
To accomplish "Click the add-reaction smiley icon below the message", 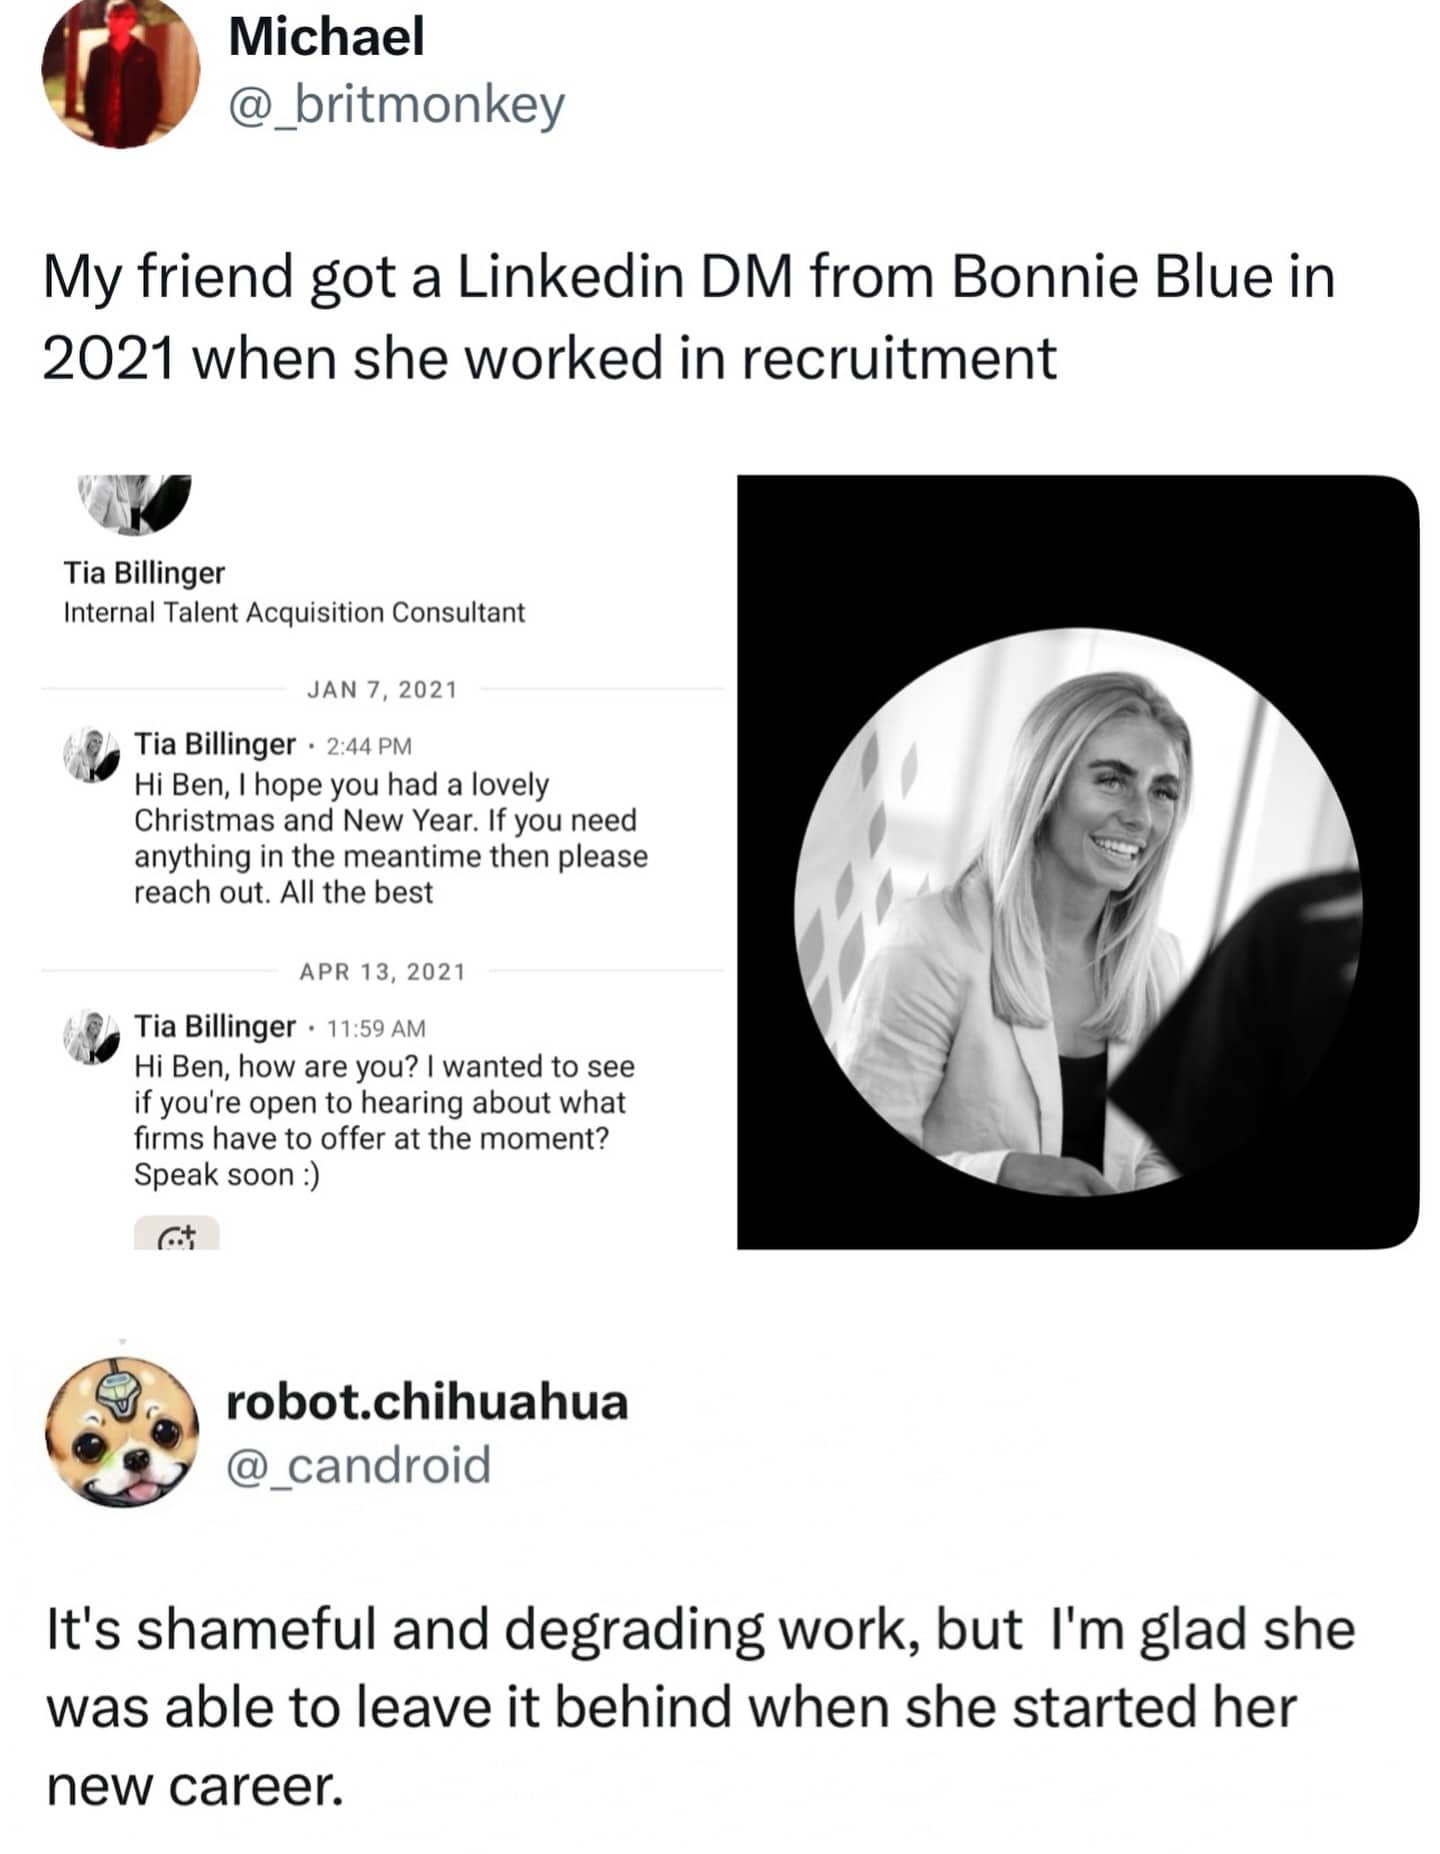I will (x=178, y=1238).
